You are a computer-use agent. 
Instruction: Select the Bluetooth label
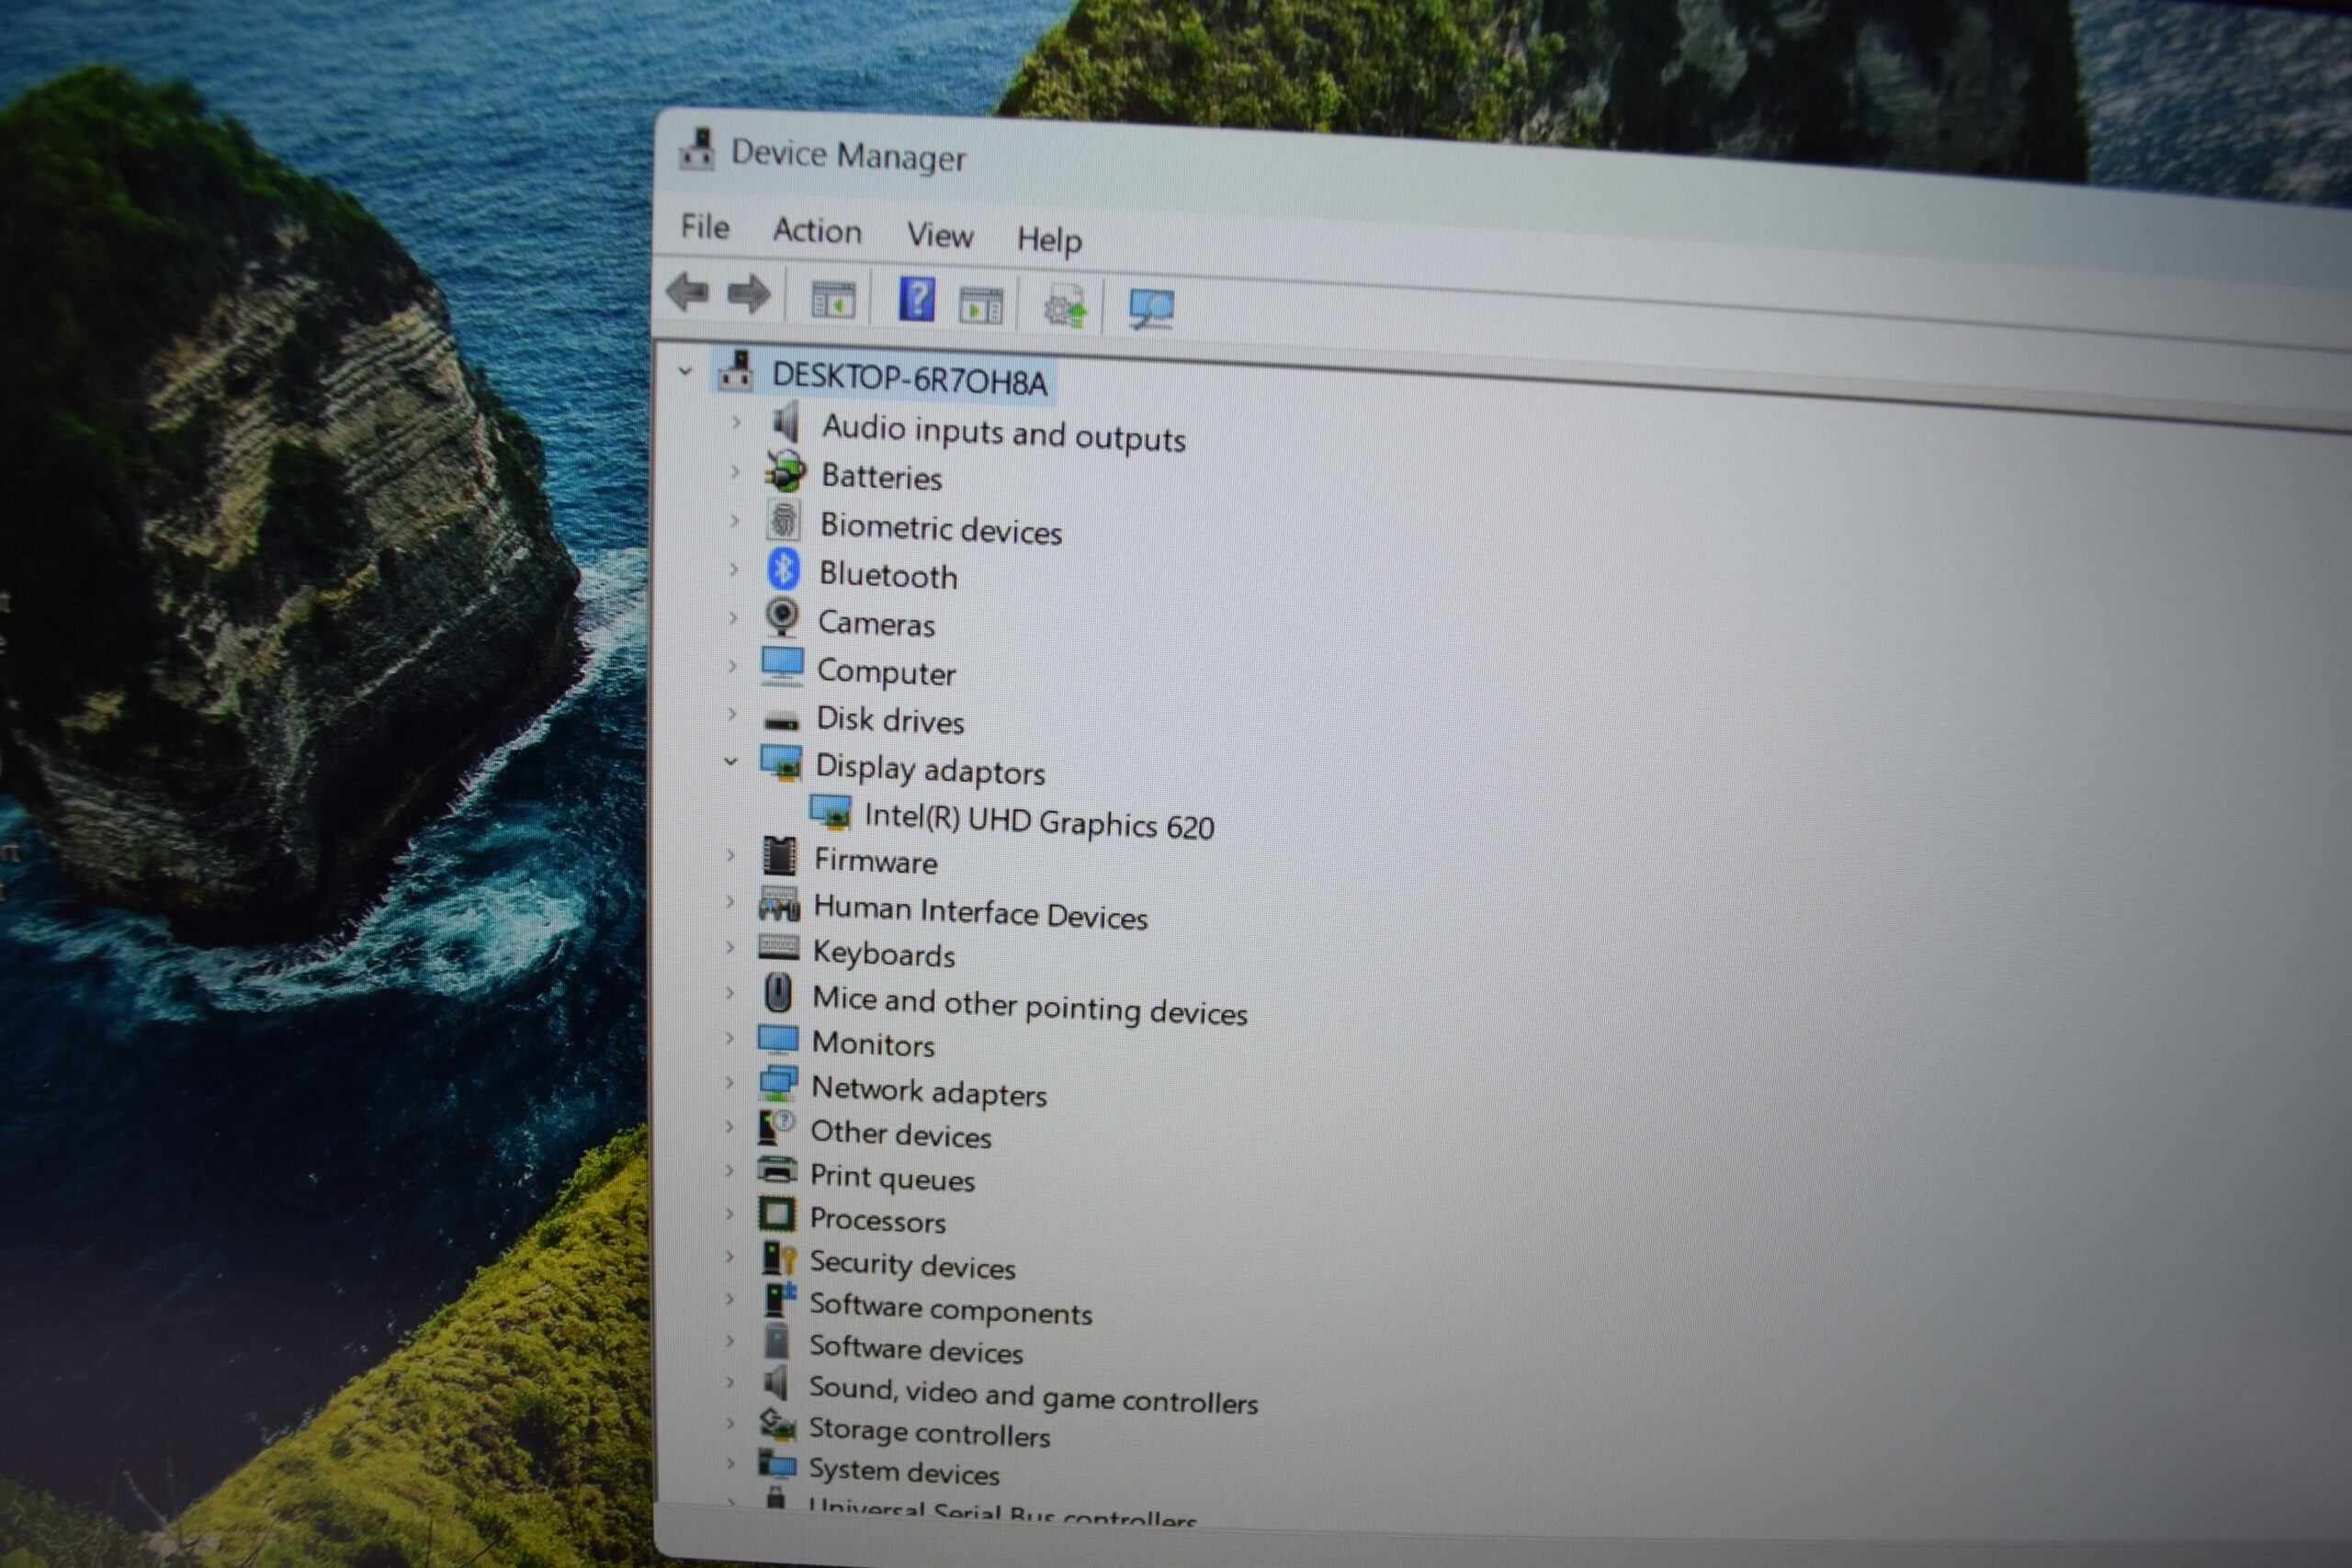(888, 575)
